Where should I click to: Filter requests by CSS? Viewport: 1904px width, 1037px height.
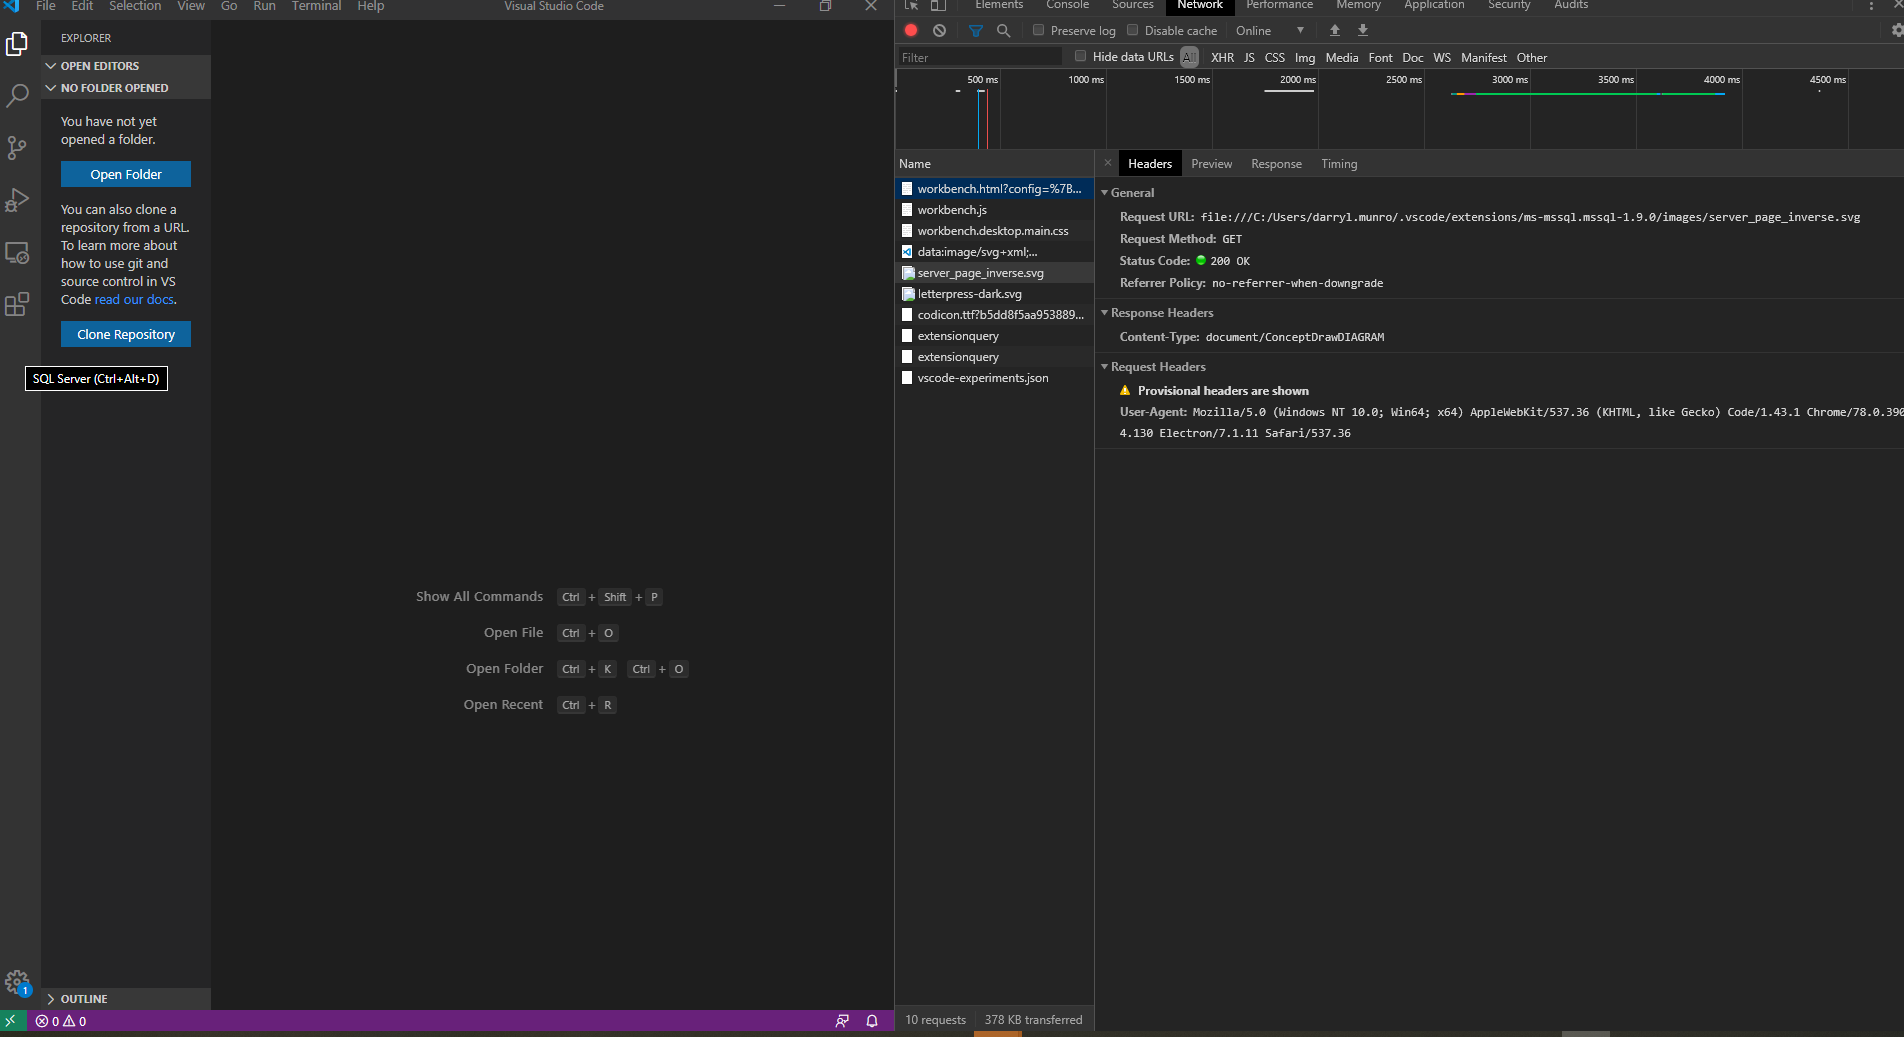(x=1274, y=57)
